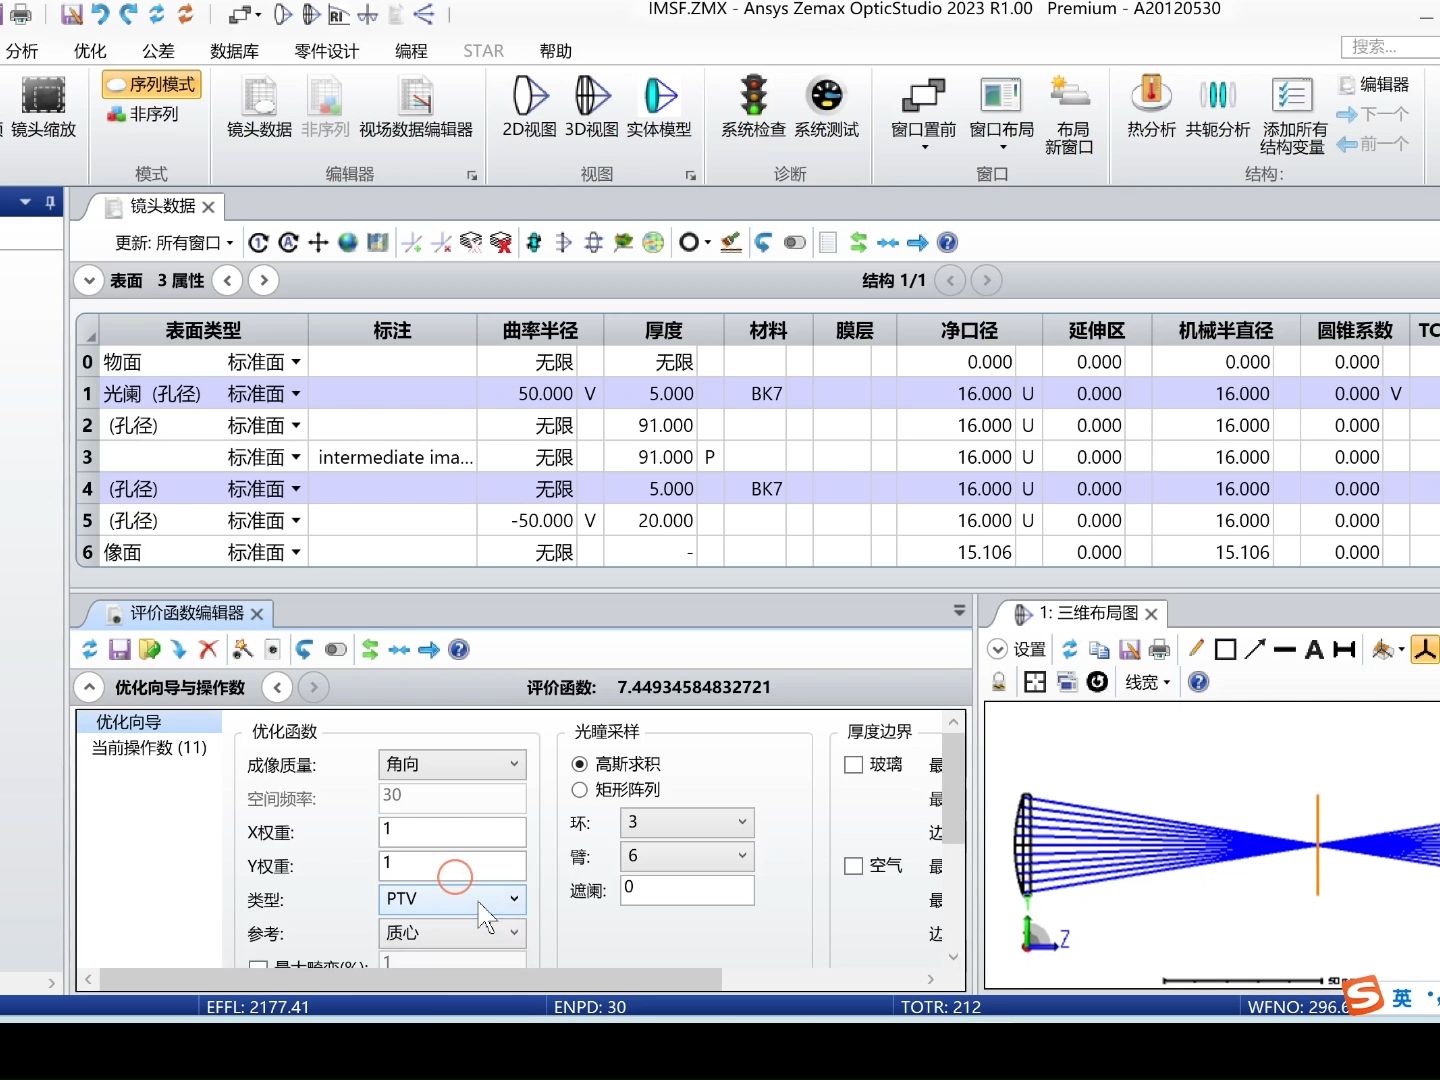This screenshot has width=1440, height=1080.
Task: Open the conjugate analysis tool
Action: [x=1217, y=107]
